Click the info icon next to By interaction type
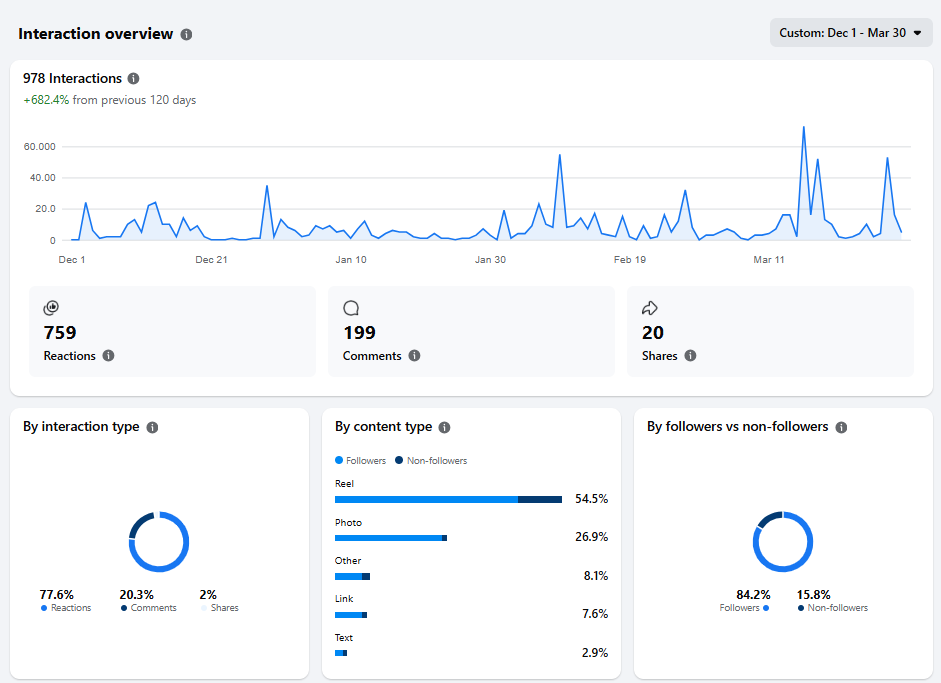941x683 pixels. [152, 427]
